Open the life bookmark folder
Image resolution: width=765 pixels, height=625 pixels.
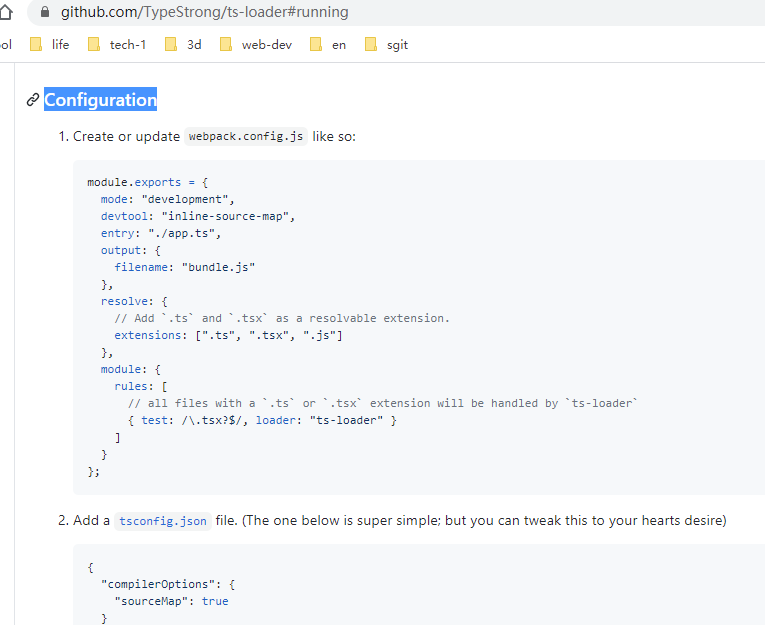click(x=50, y=44)
